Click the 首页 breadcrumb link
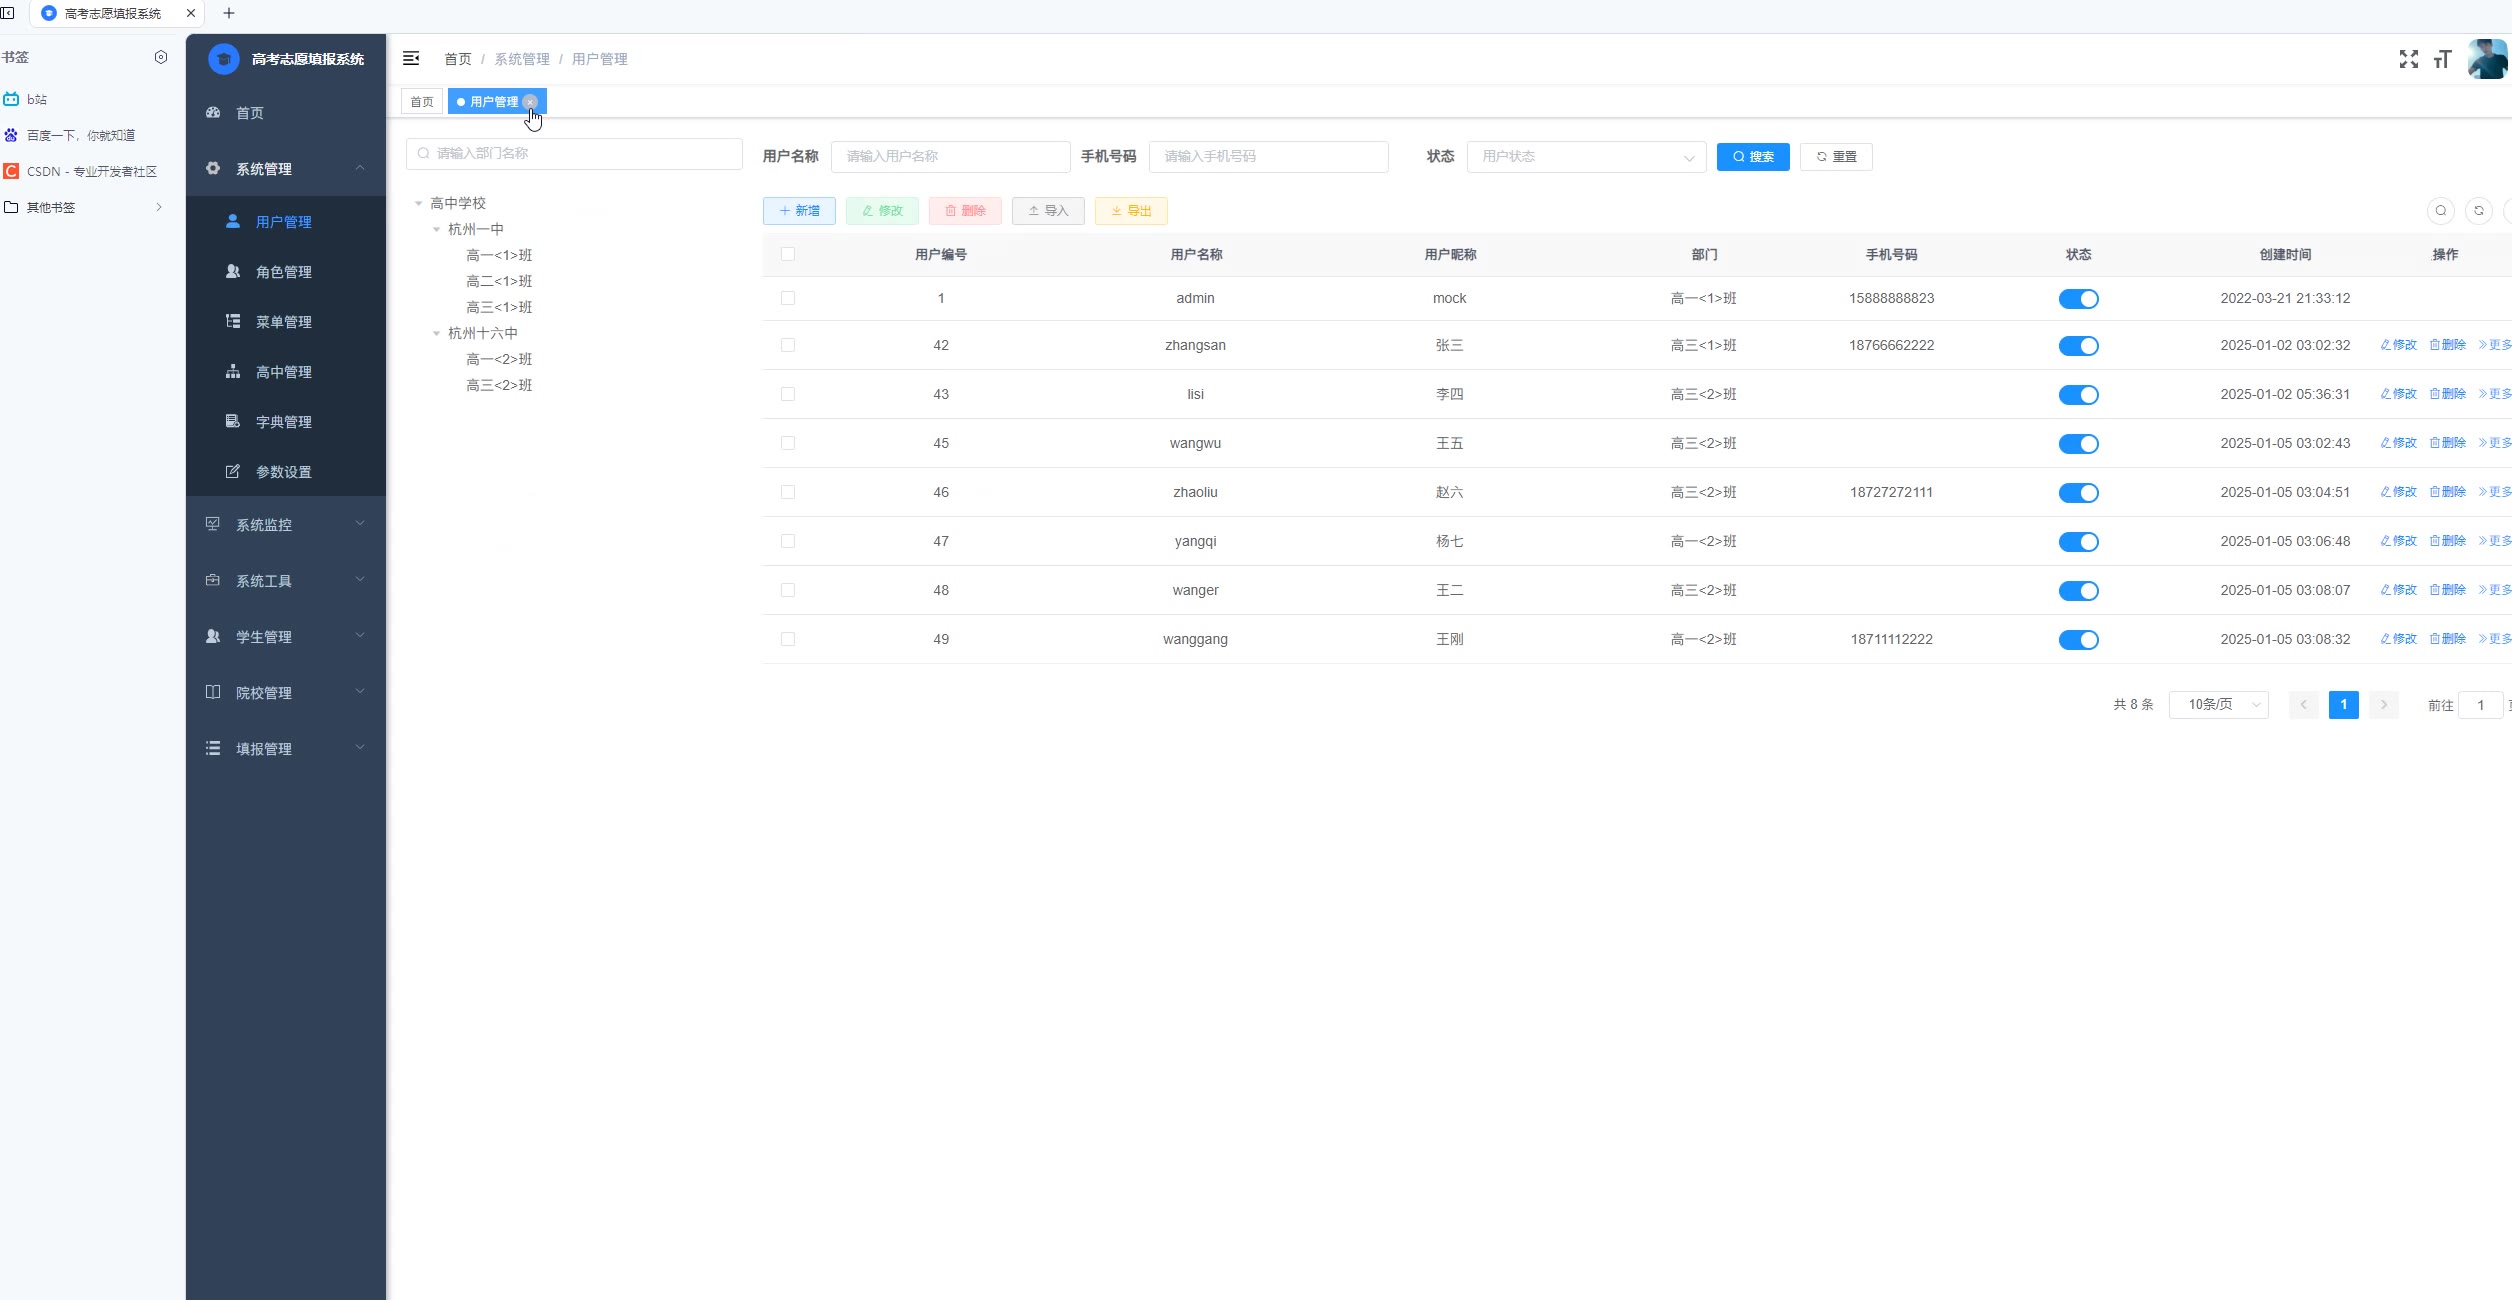Image resolution: width=2512 pixels, height=1300 pixels. click(x=458, y=59)
